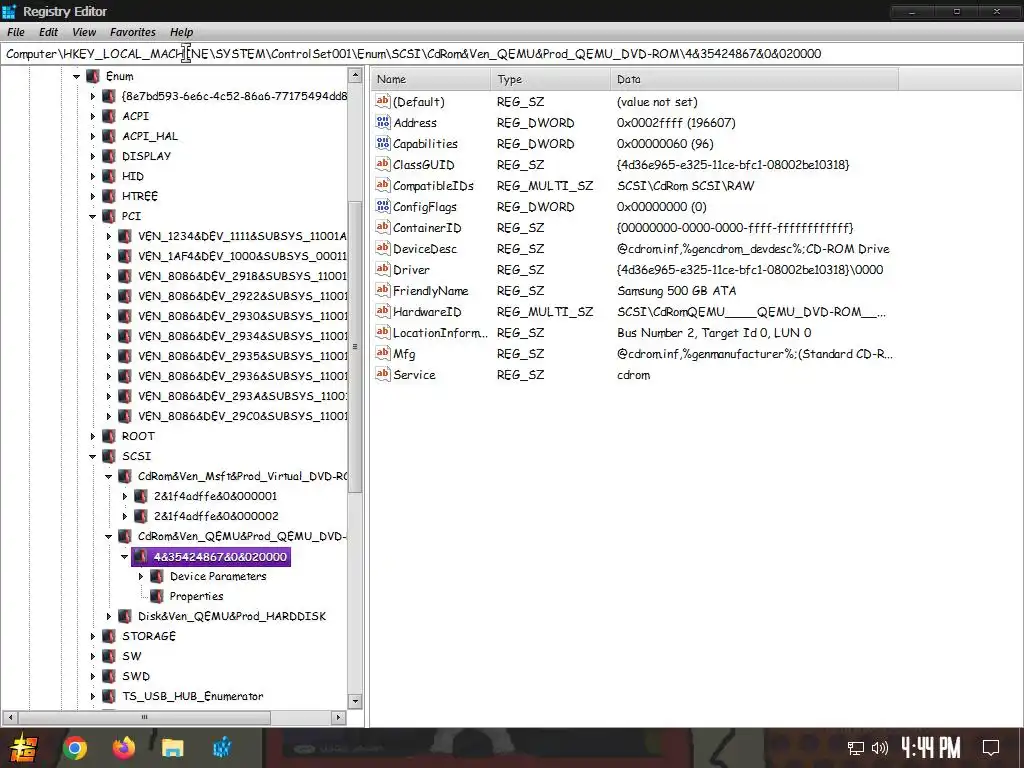Open File Explorer from the taskbar
Screen dimensions: 1024x768
pyautogui.click(x=172, y=748)
